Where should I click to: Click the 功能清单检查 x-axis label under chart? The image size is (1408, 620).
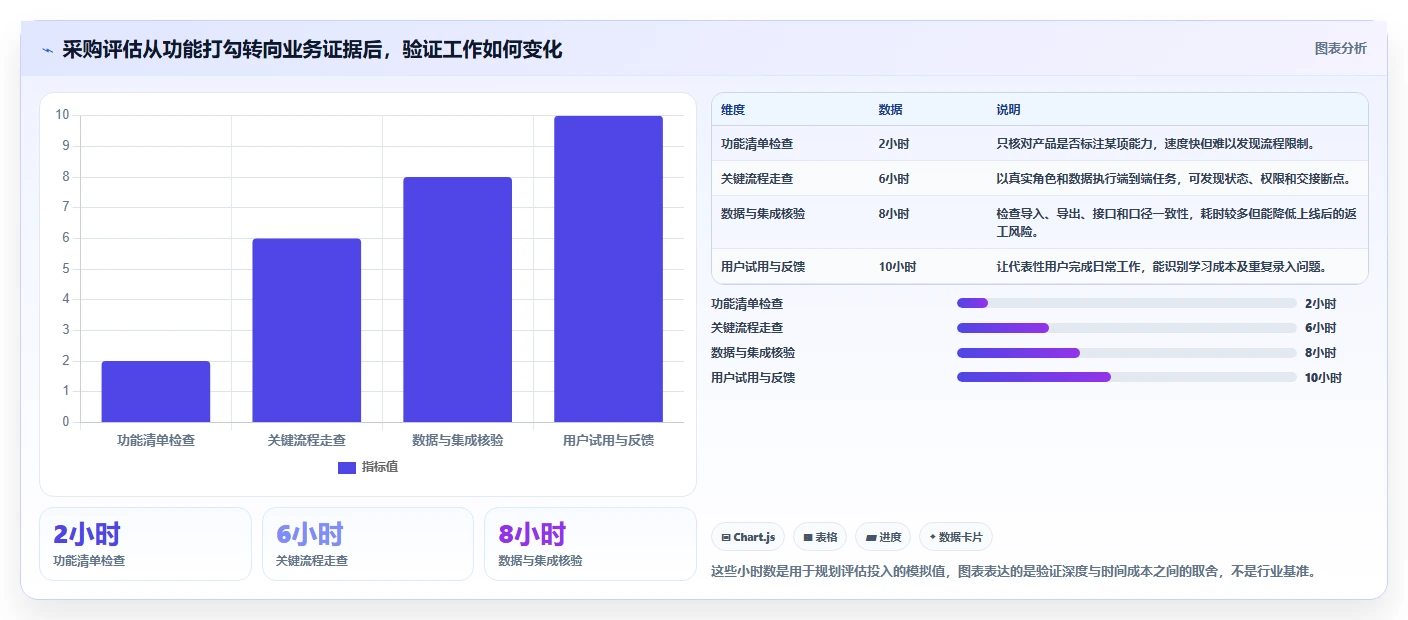point(156,440)
